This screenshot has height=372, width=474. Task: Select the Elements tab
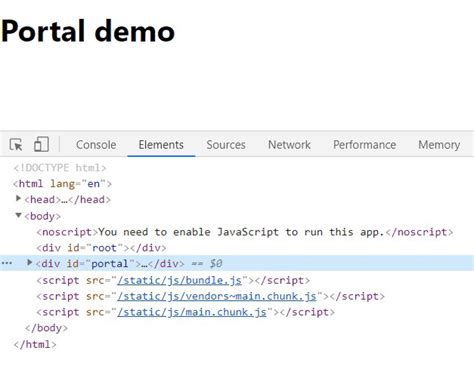coord(161,145)
